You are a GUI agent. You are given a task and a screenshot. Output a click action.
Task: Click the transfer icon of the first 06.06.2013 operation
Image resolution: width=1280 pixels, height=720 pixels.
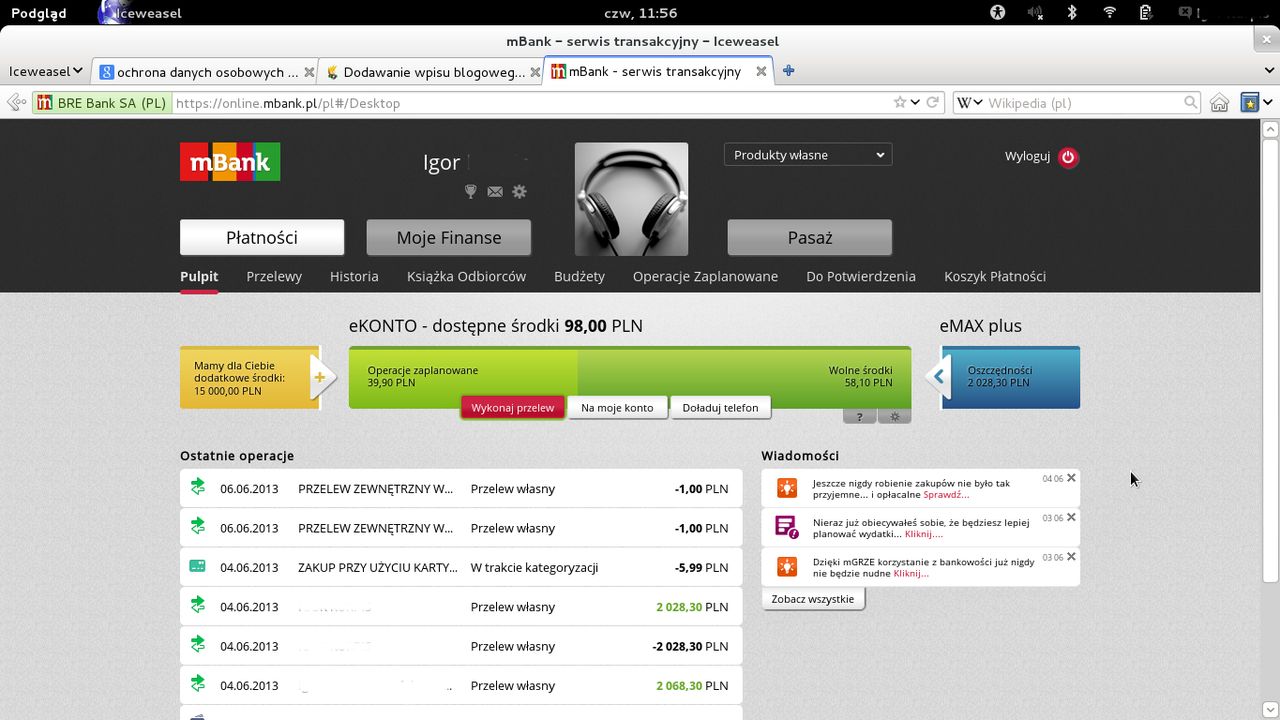[x=197, y=487]
